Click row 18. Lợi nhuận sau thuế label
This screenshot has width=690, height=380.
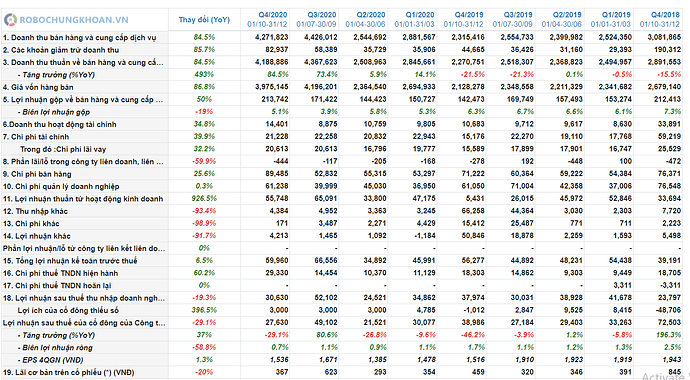(84, 298)
